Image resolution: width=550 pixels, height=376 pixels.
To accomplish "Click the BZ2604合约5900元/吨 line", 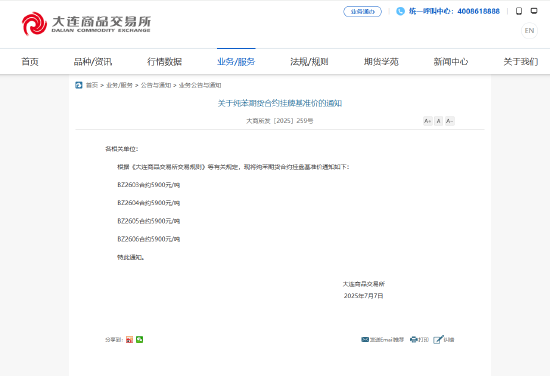I will point(149,203).
